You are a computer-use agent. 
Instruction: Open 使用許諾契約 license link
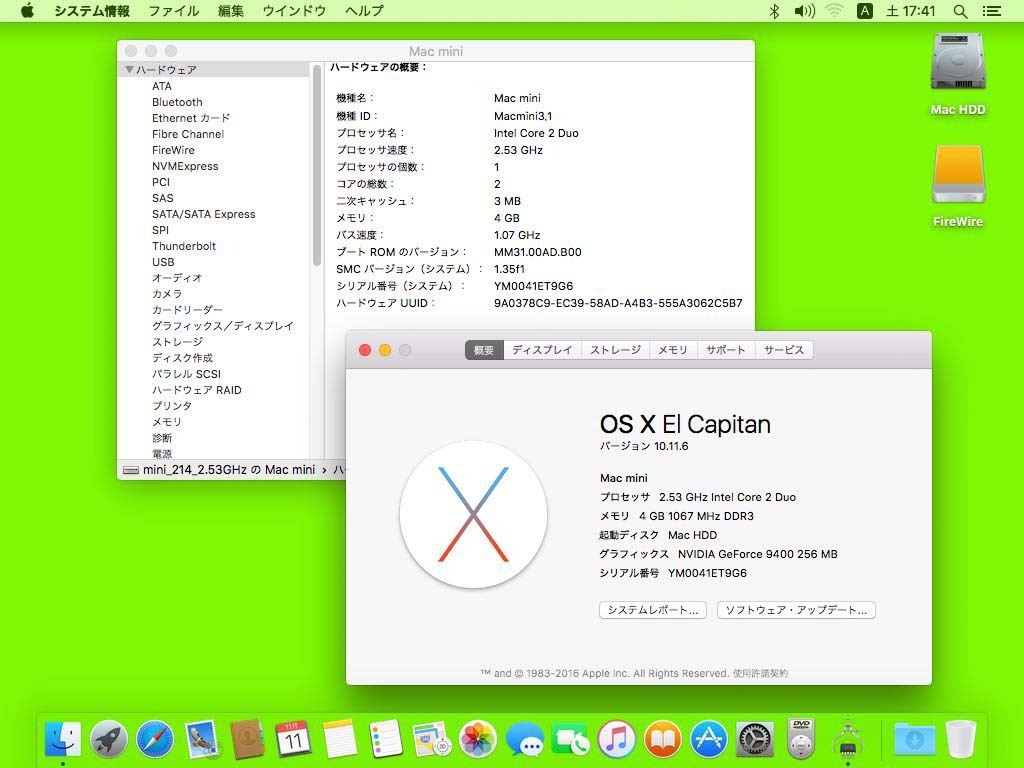tap(760, 673)
